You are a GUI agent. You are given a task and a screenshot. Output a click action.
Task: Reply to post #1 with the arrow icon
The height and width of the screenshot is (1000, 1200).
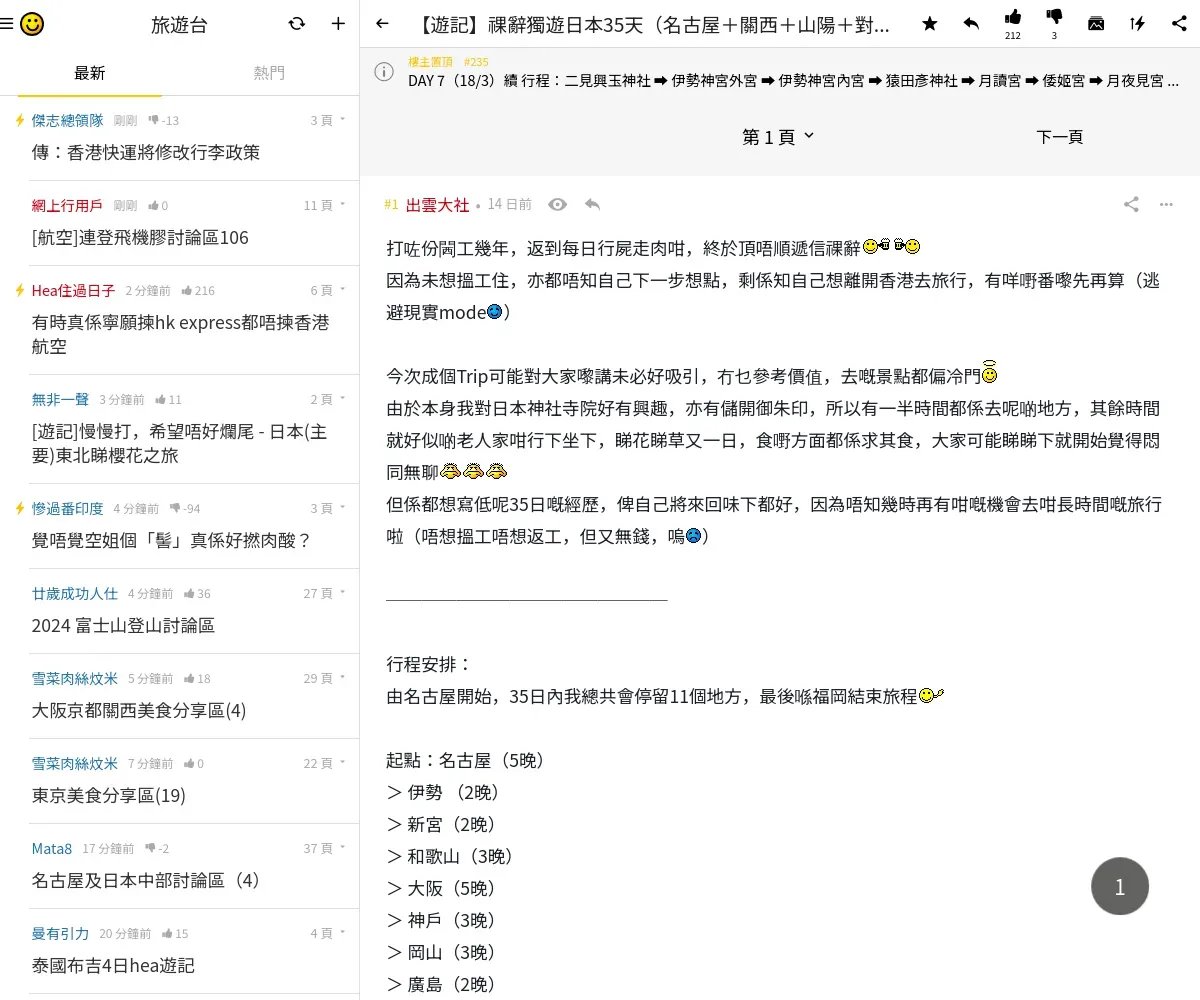(x=593, y=204)
